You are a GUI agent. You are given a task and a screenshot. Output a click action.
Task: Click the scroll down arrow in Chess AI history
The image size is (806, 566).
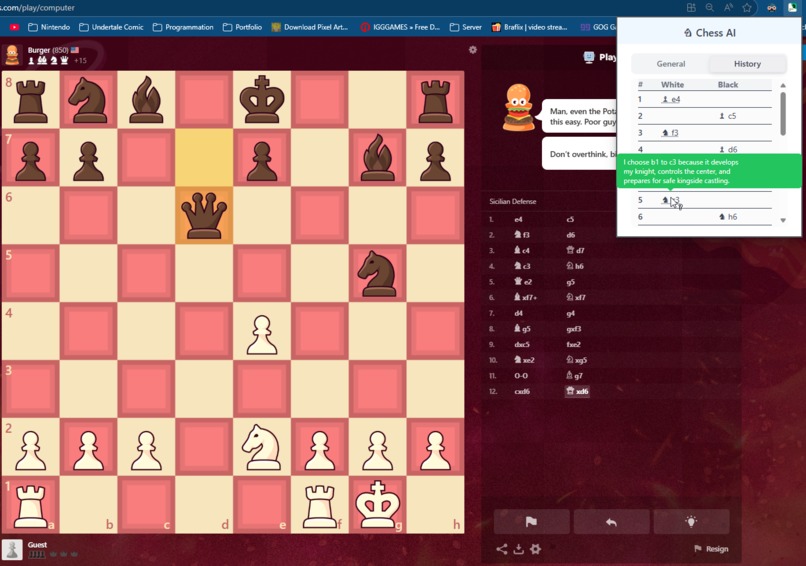pyautogui.click(x=783, y=220)
